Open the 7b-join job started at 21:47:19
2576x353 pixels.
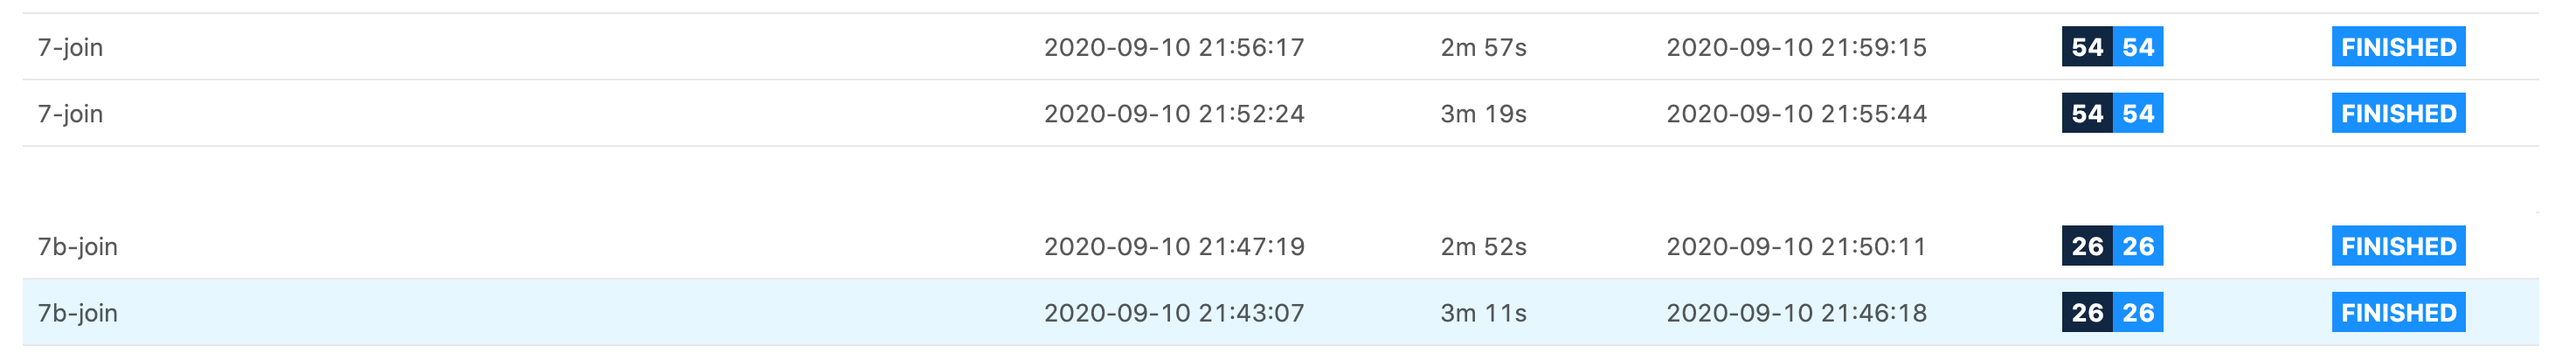click(x=77, y=247)
